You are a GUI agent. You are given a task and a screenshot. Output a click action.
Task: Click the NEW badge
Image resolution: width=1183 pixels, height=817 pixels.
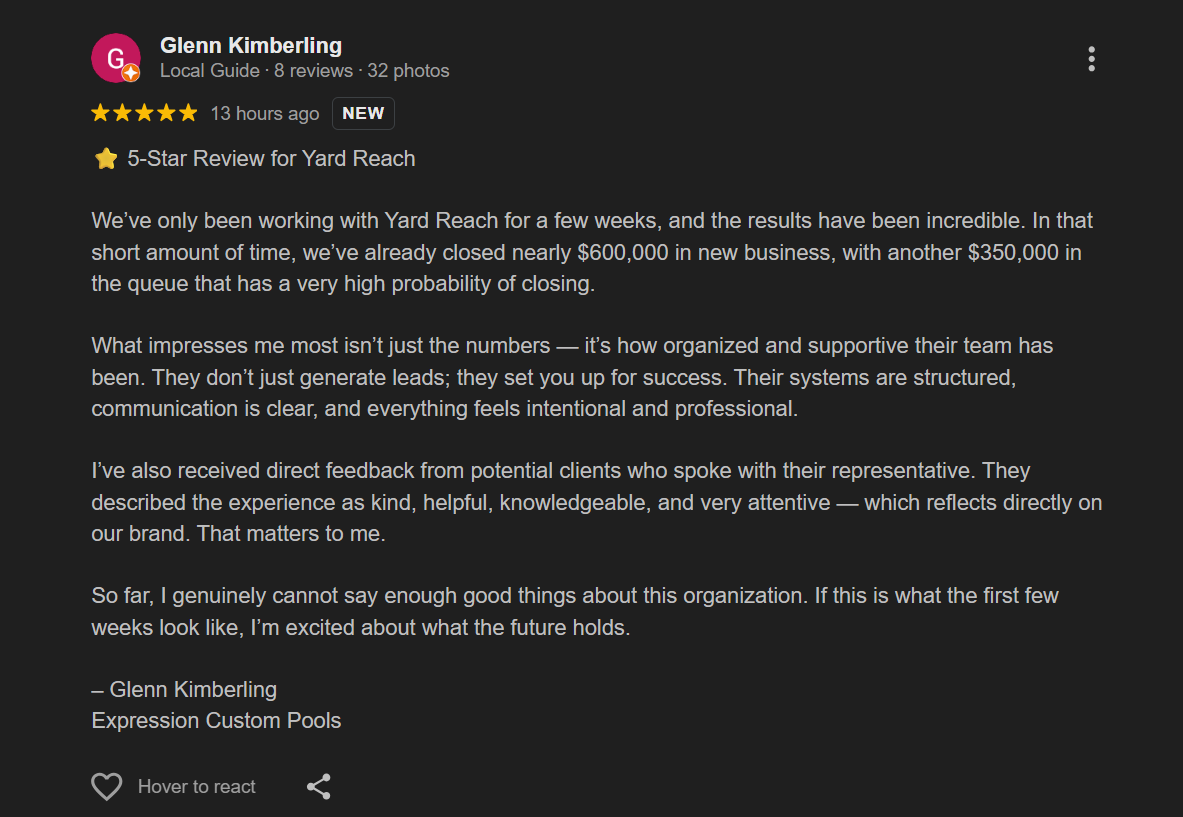(363, 113)
